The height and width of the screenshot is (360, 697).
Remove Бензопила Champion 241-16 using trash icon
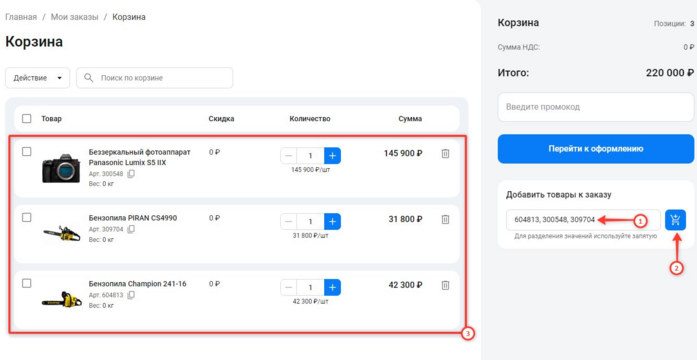click(445, 285)
